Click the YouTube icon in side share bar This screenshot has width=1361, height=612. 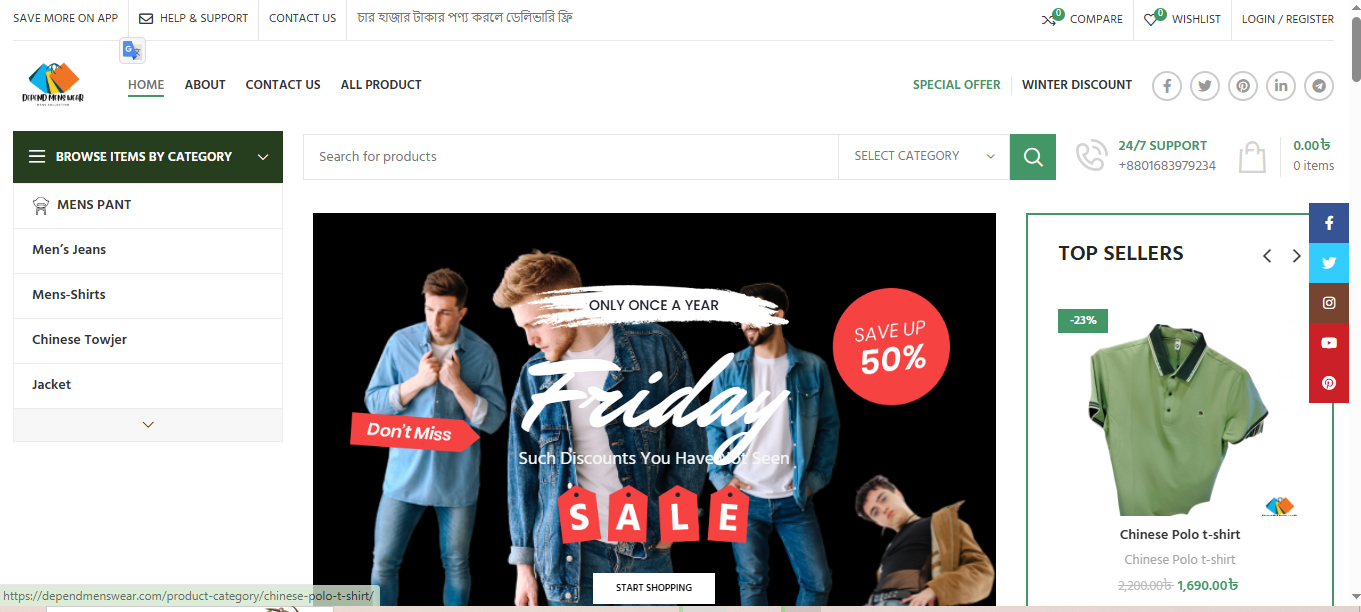point(1329,343)
